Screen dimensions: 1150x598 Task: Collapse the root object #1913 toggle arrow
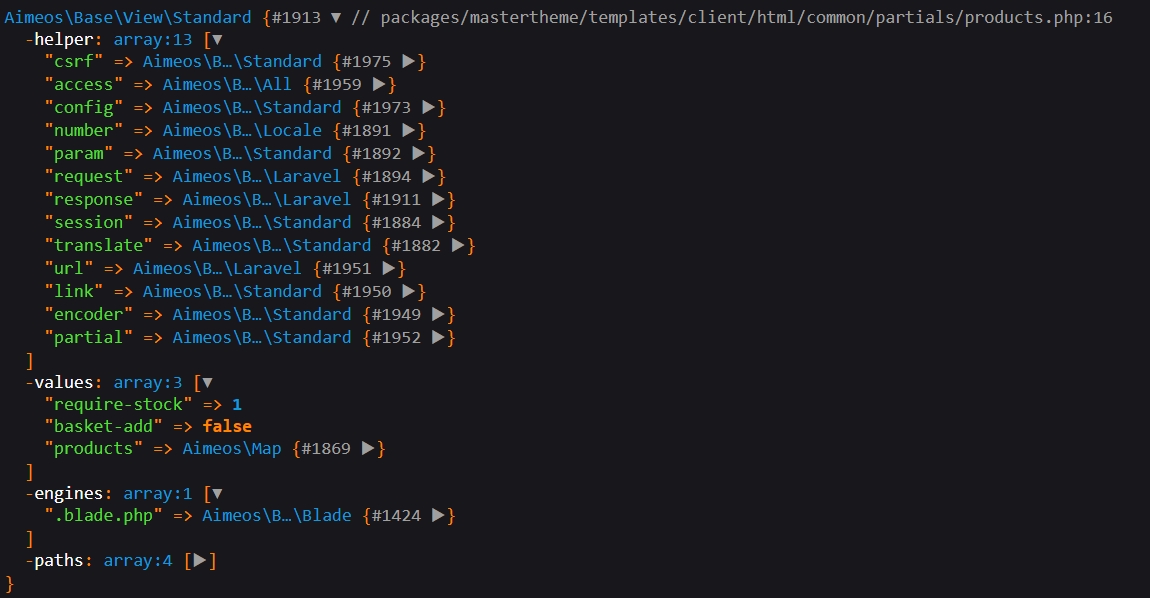(x=335, y=17)
